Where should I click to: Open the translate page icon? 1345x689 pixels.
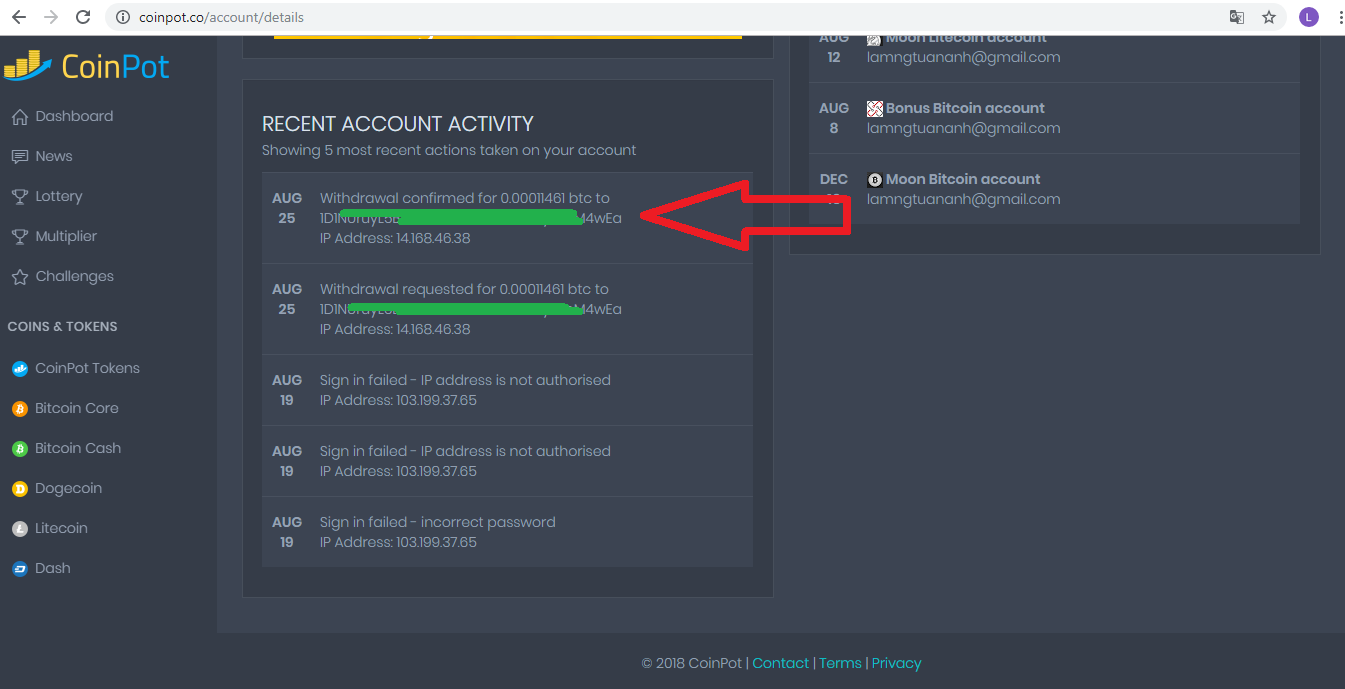coord(1237,17)
